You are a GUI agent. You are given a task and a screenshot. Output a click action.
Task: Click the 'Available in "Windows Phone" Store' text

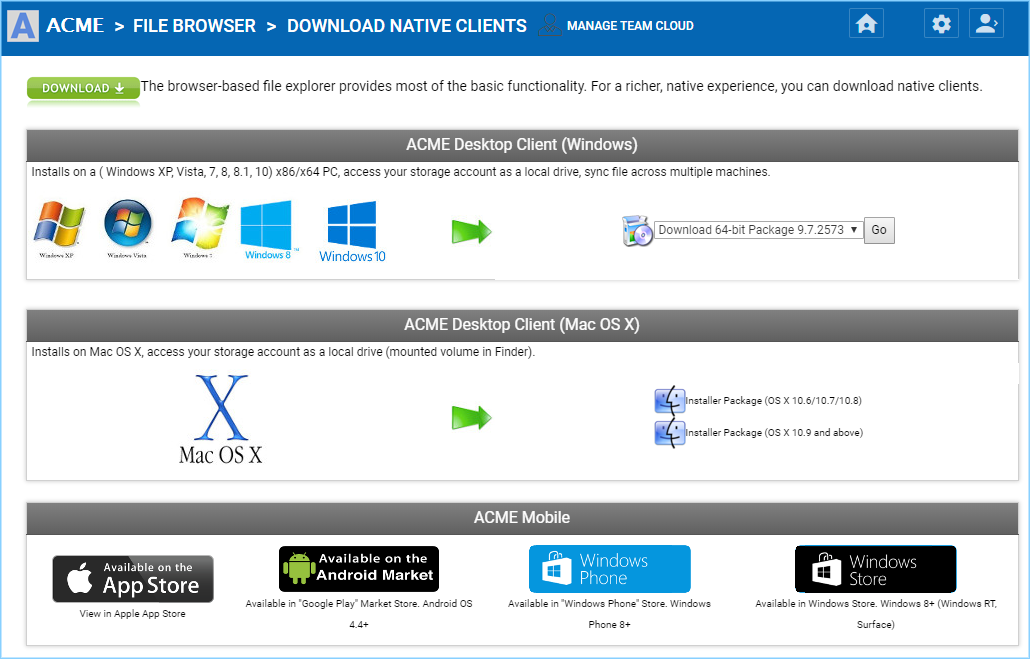610,614
